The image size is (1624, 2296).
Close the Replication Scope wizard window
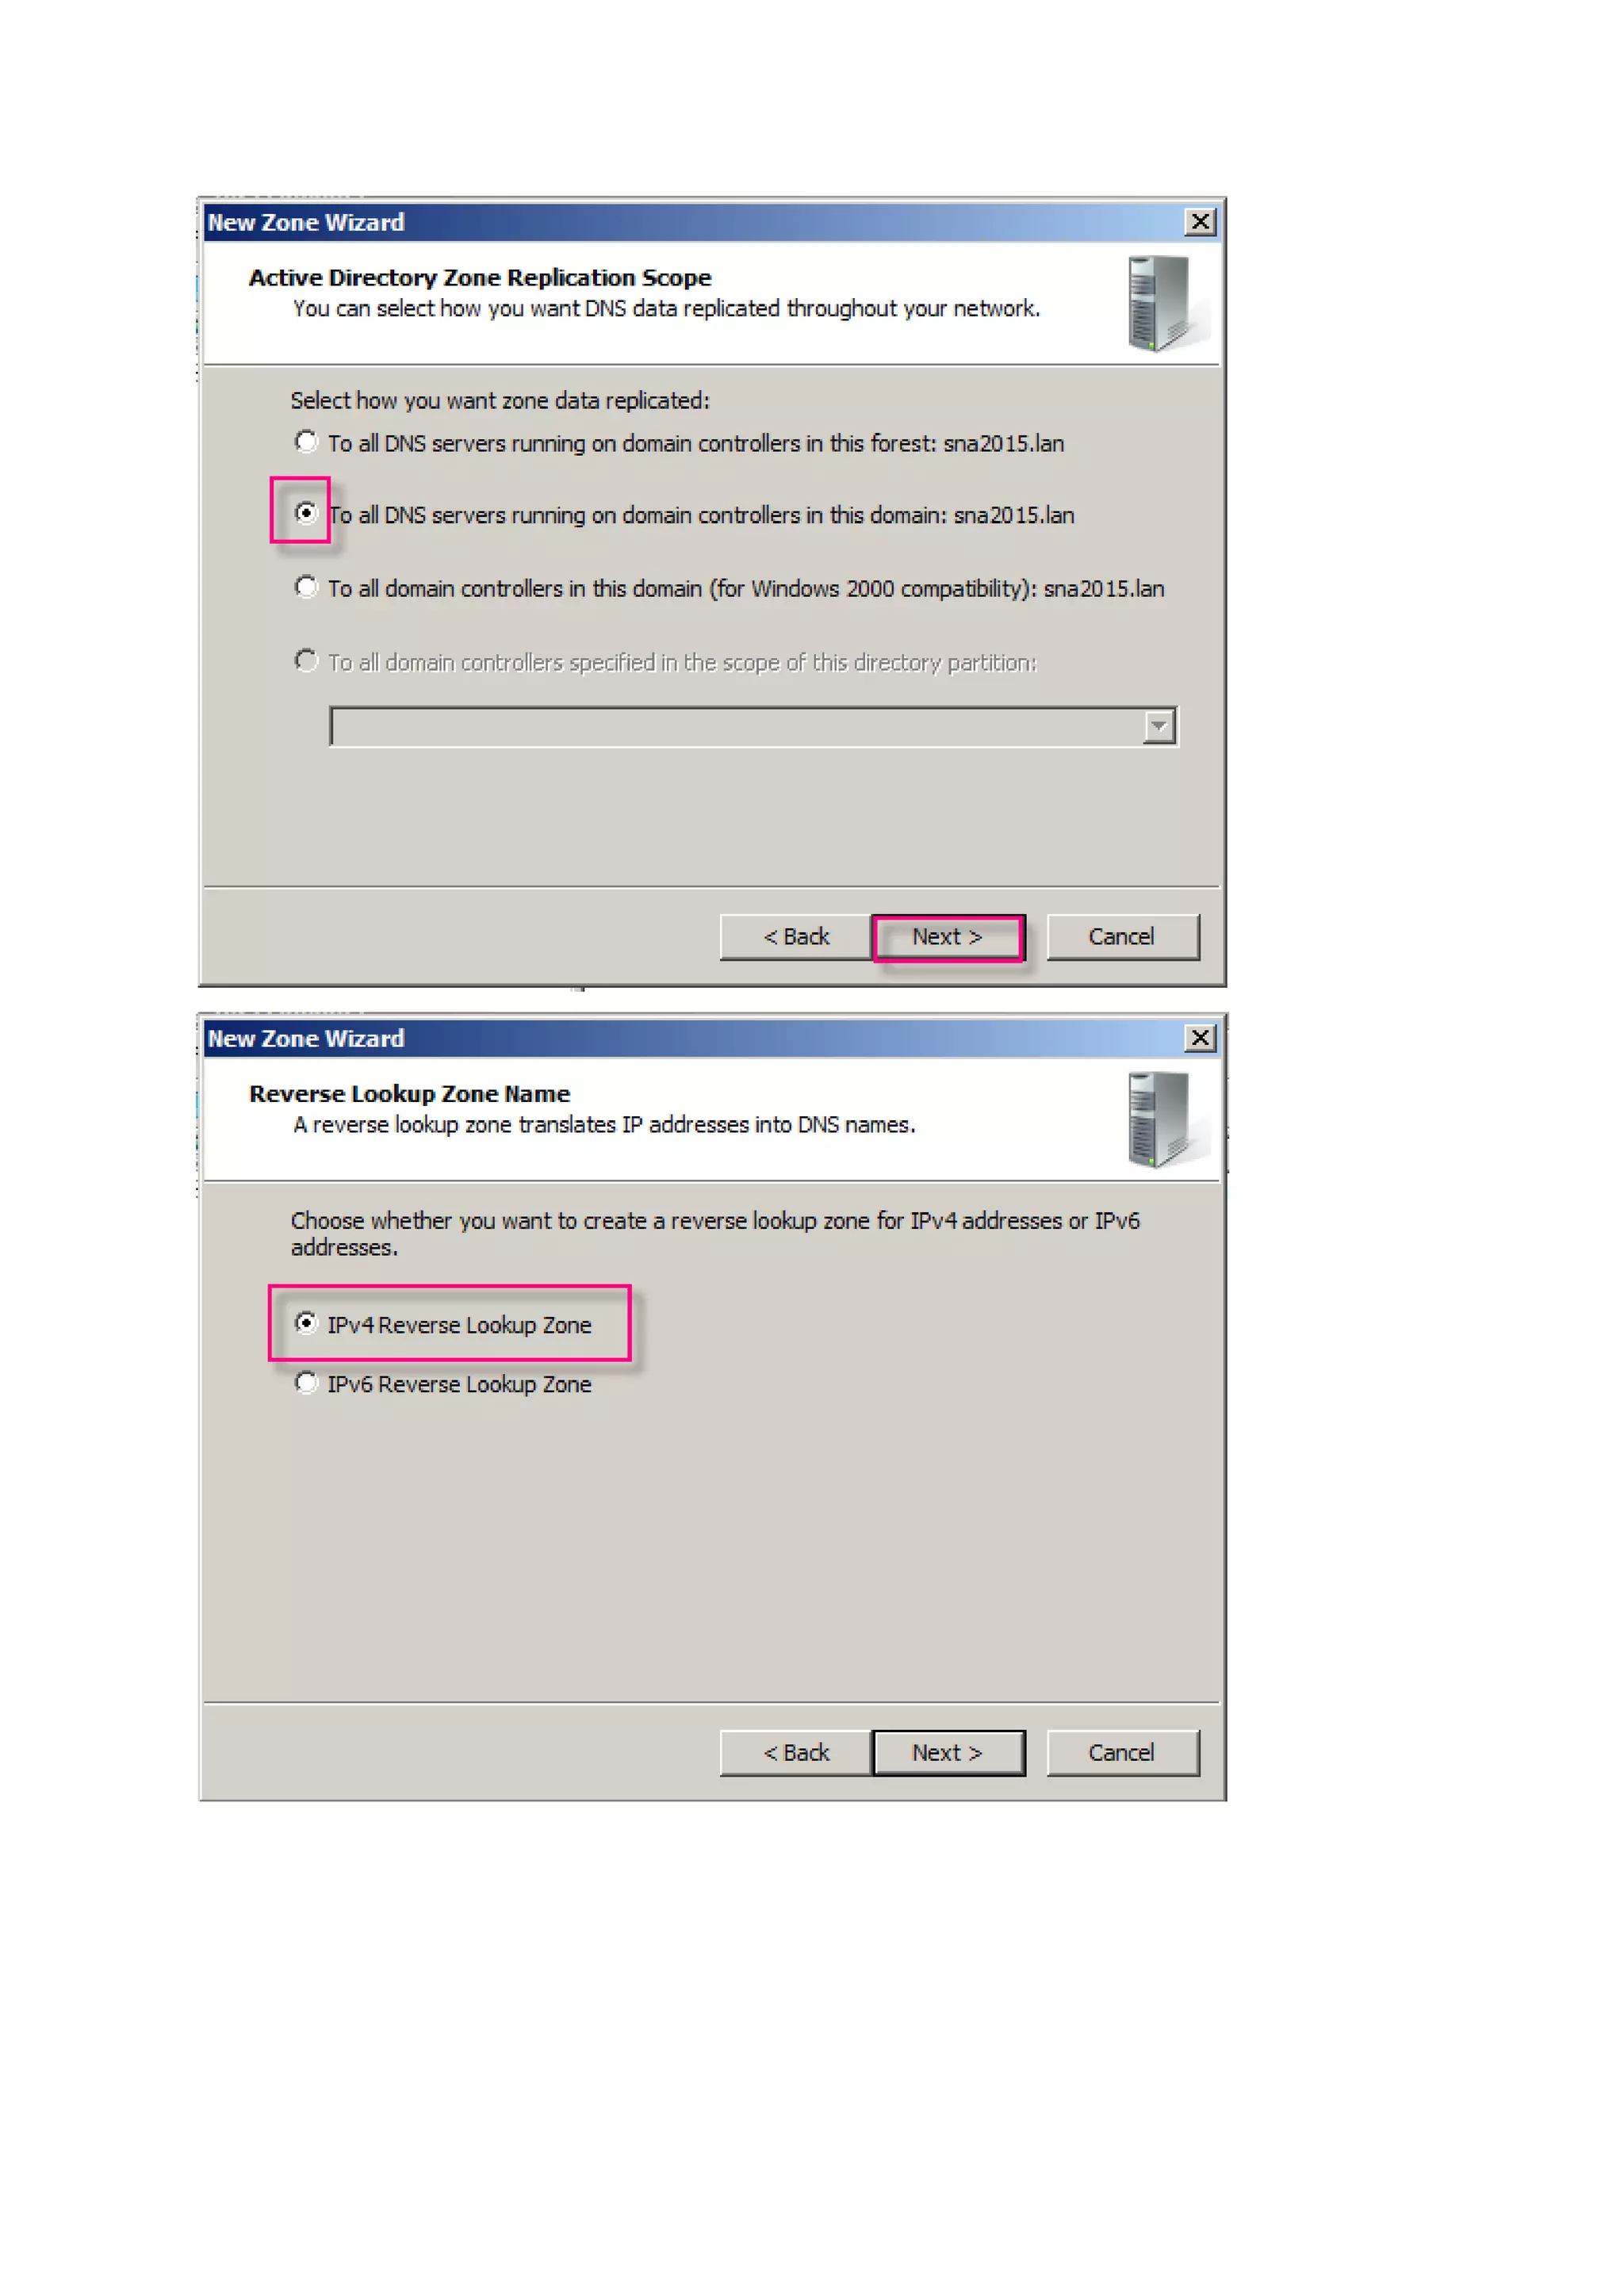[x=1200, y=222]
